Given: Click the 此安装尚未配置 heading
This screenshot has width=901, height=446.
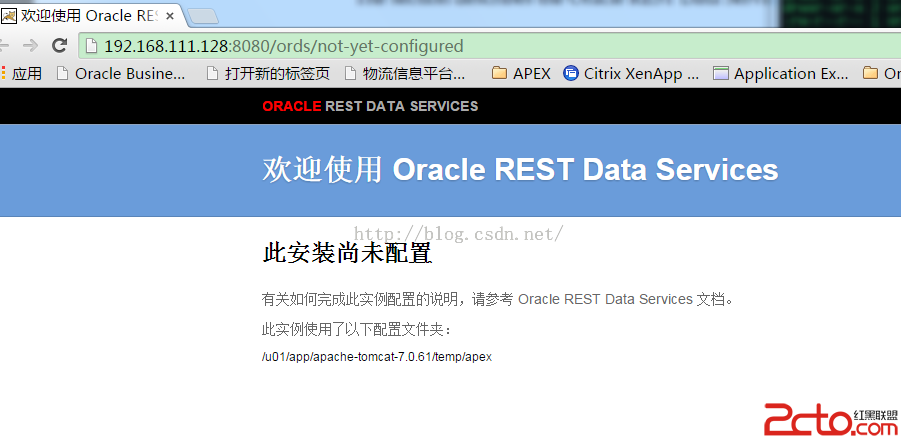Looking at the screenshot, I should (347, 253).
